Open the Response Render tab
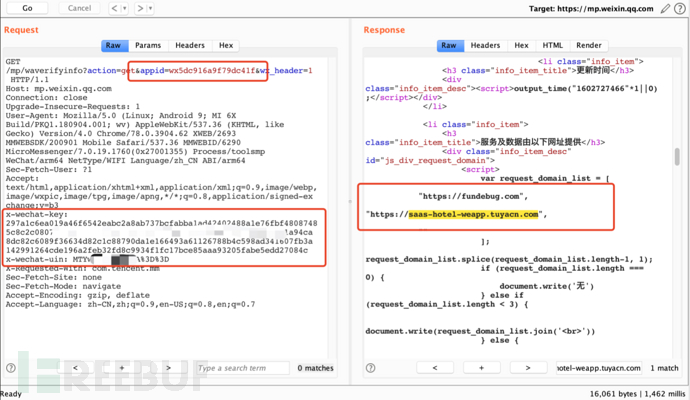The width and height of the screenshot is (690, 400). click(589, 45)
